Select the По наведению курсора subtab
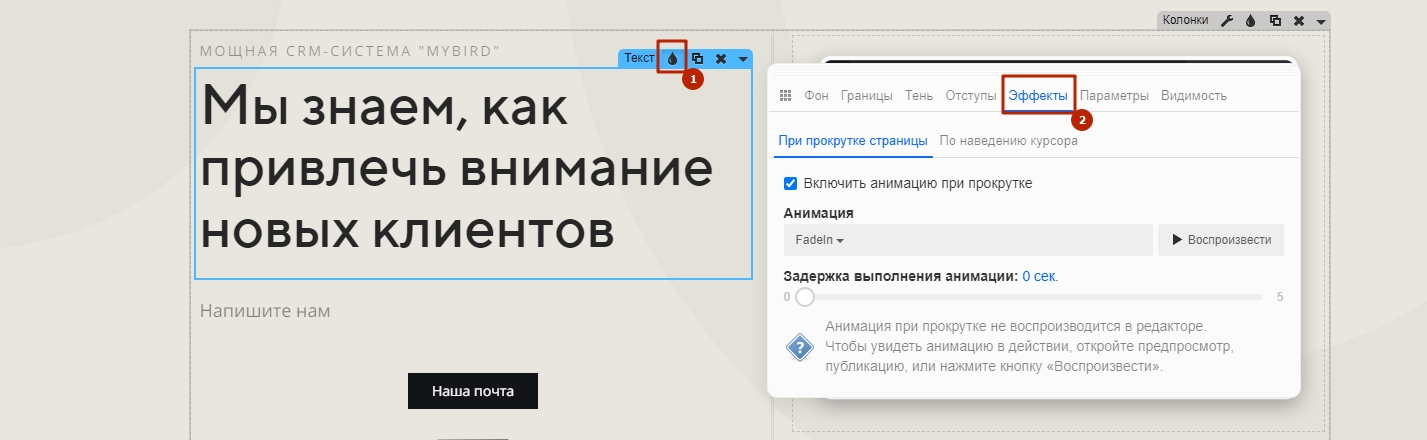 point(1009,142)
